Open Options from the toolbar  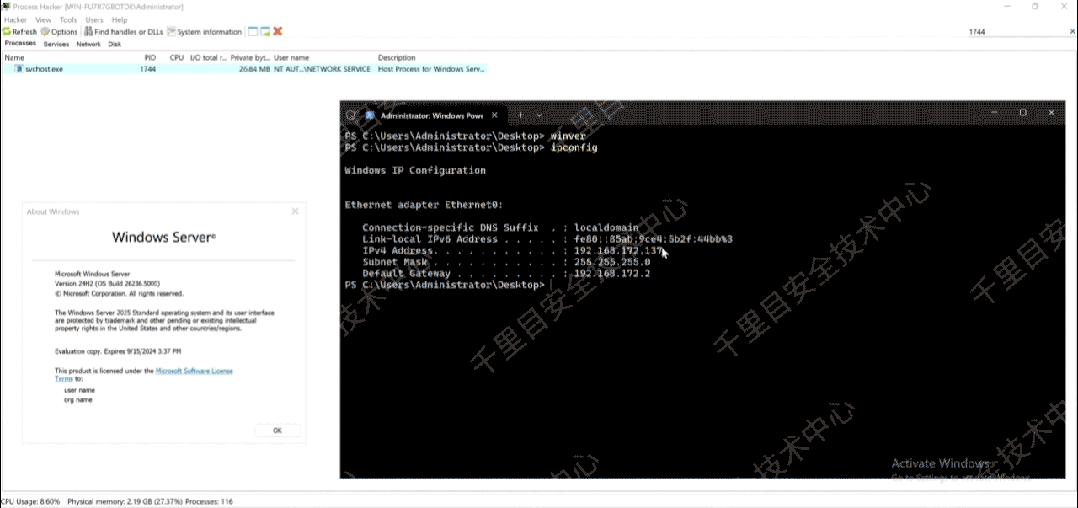tap(59, 32)
